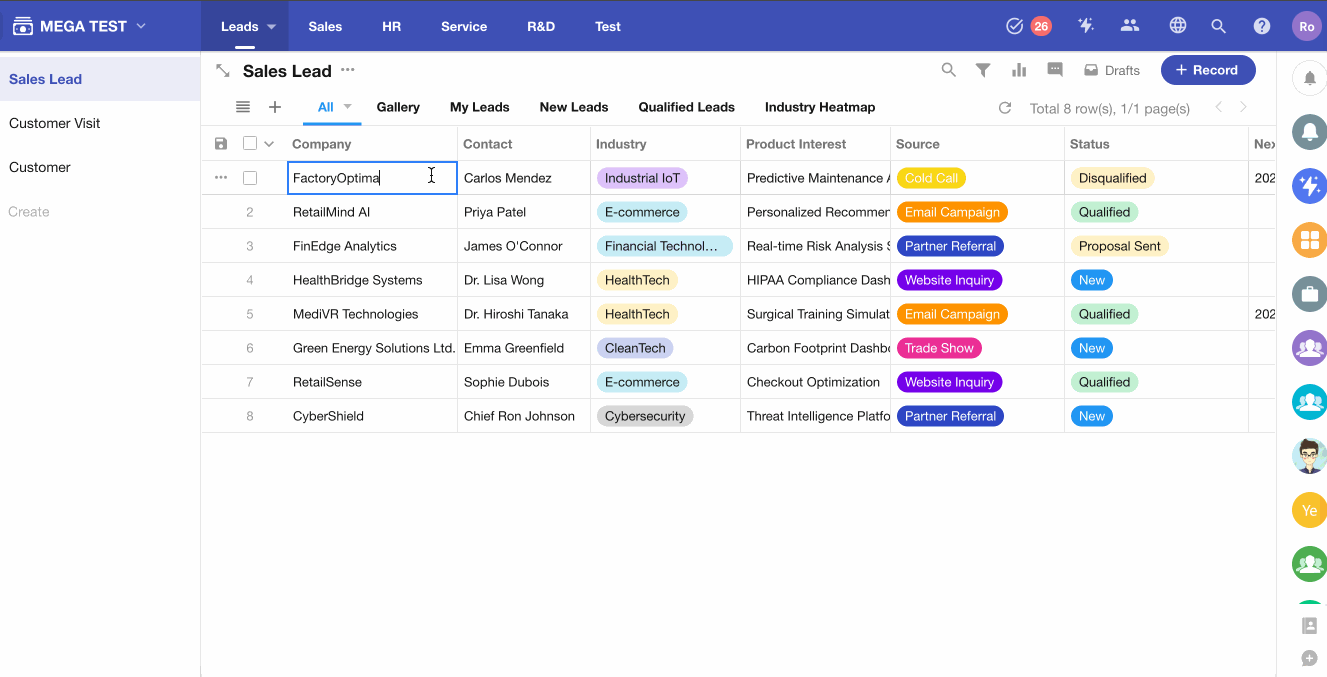Click the globe language icon

(x=1178, y=27)
